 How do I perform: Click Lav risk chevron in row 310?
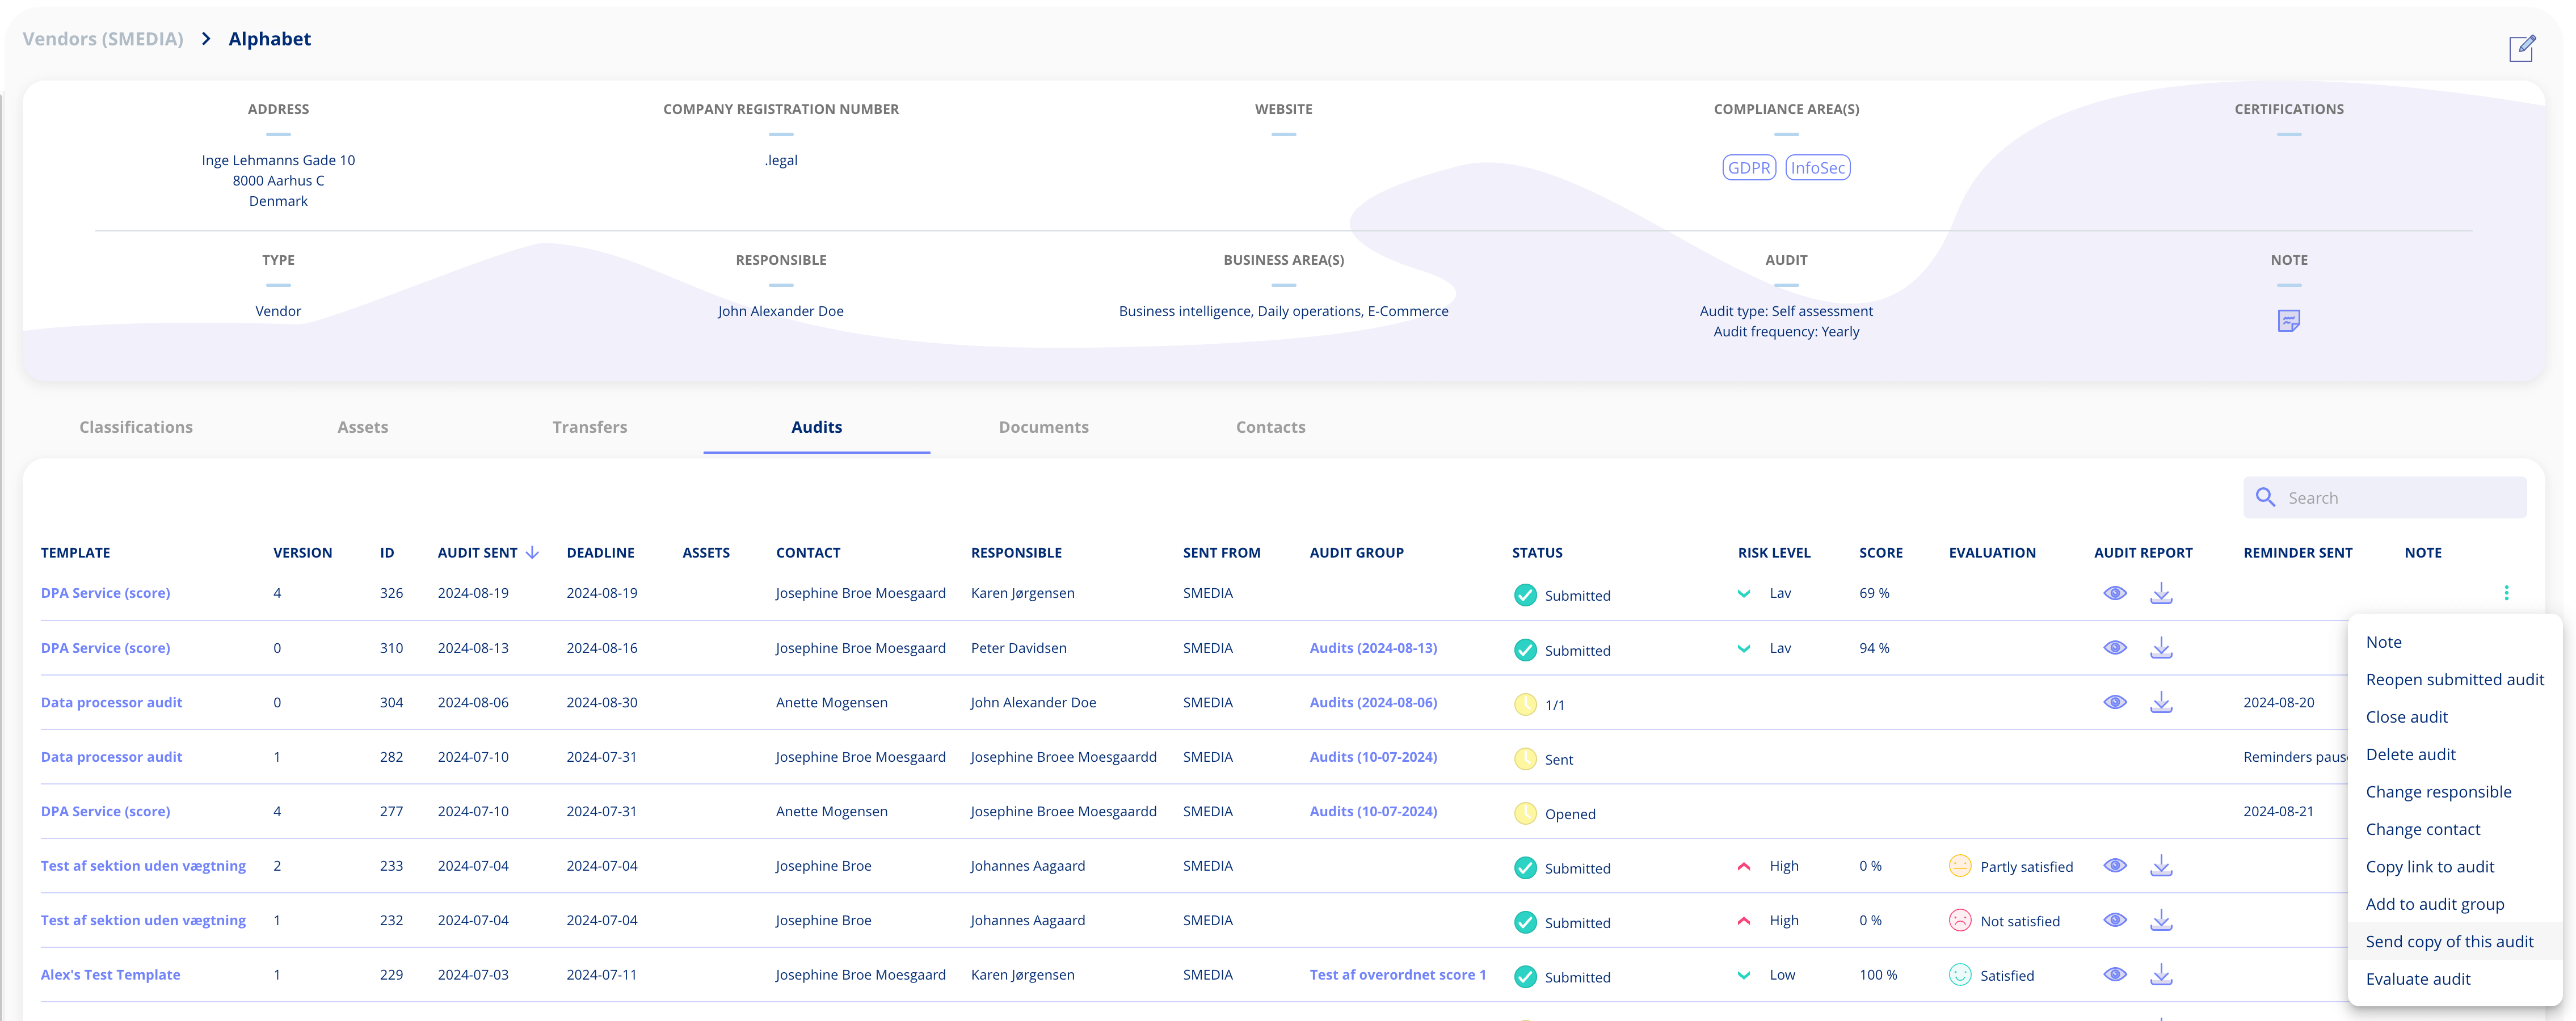coord(1744,648)
